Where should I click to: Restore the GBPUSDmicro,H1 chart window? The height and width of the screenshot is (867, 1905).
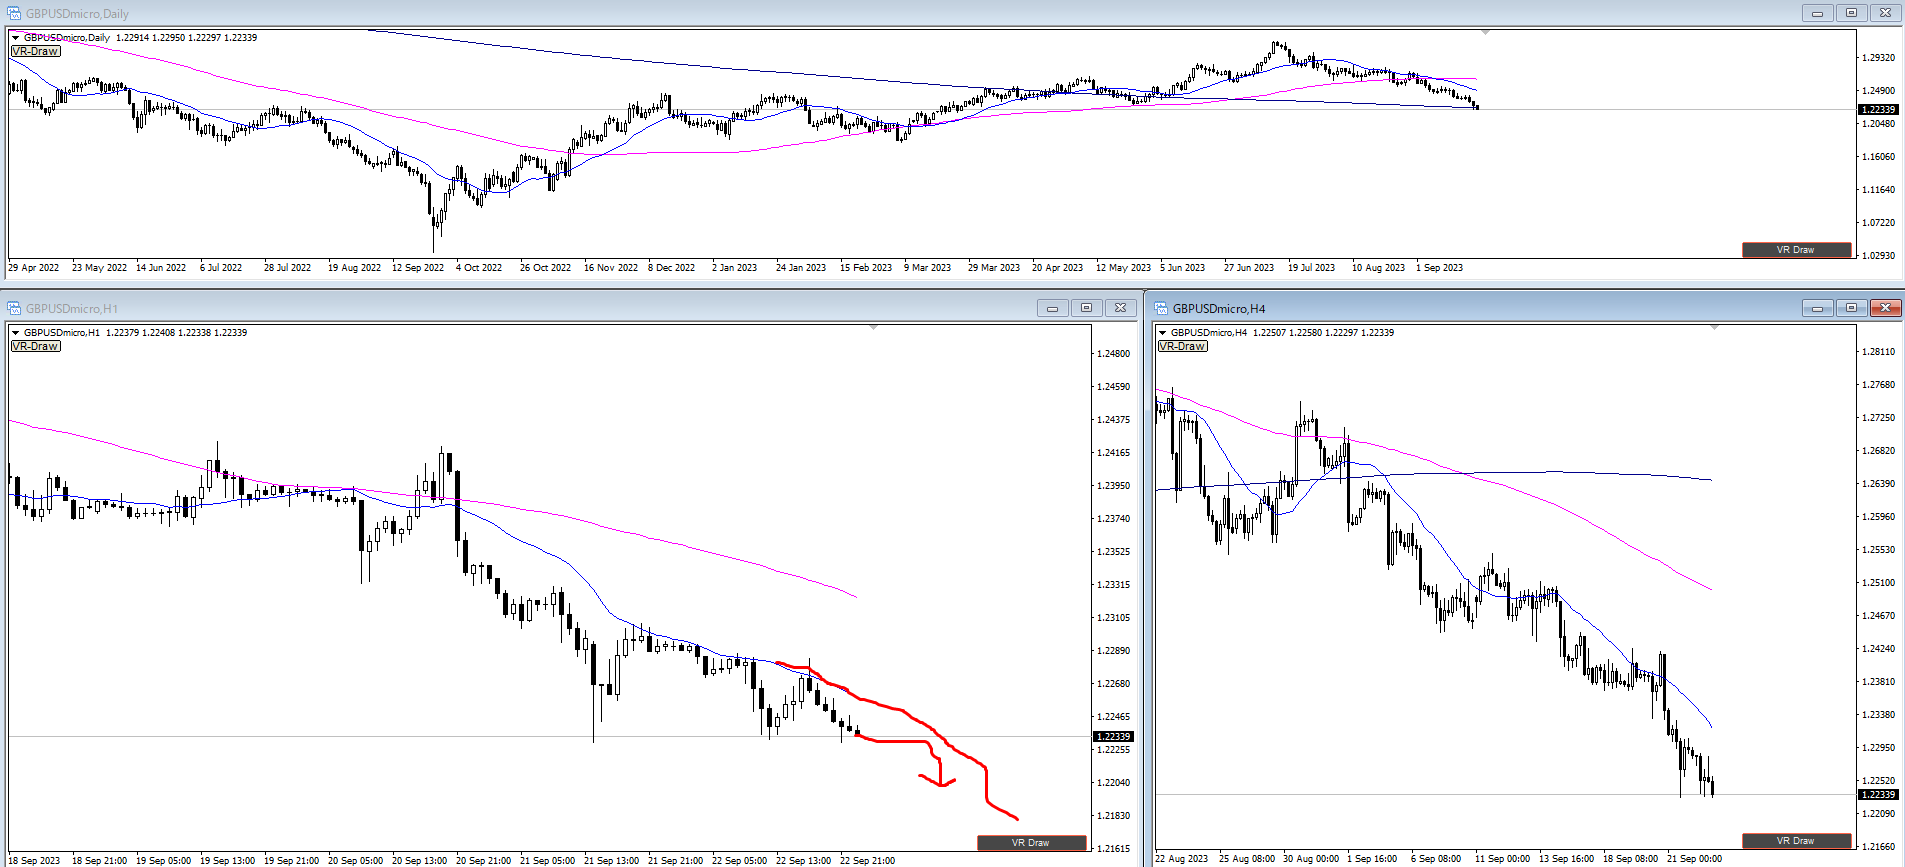[x=1086, y=308]
